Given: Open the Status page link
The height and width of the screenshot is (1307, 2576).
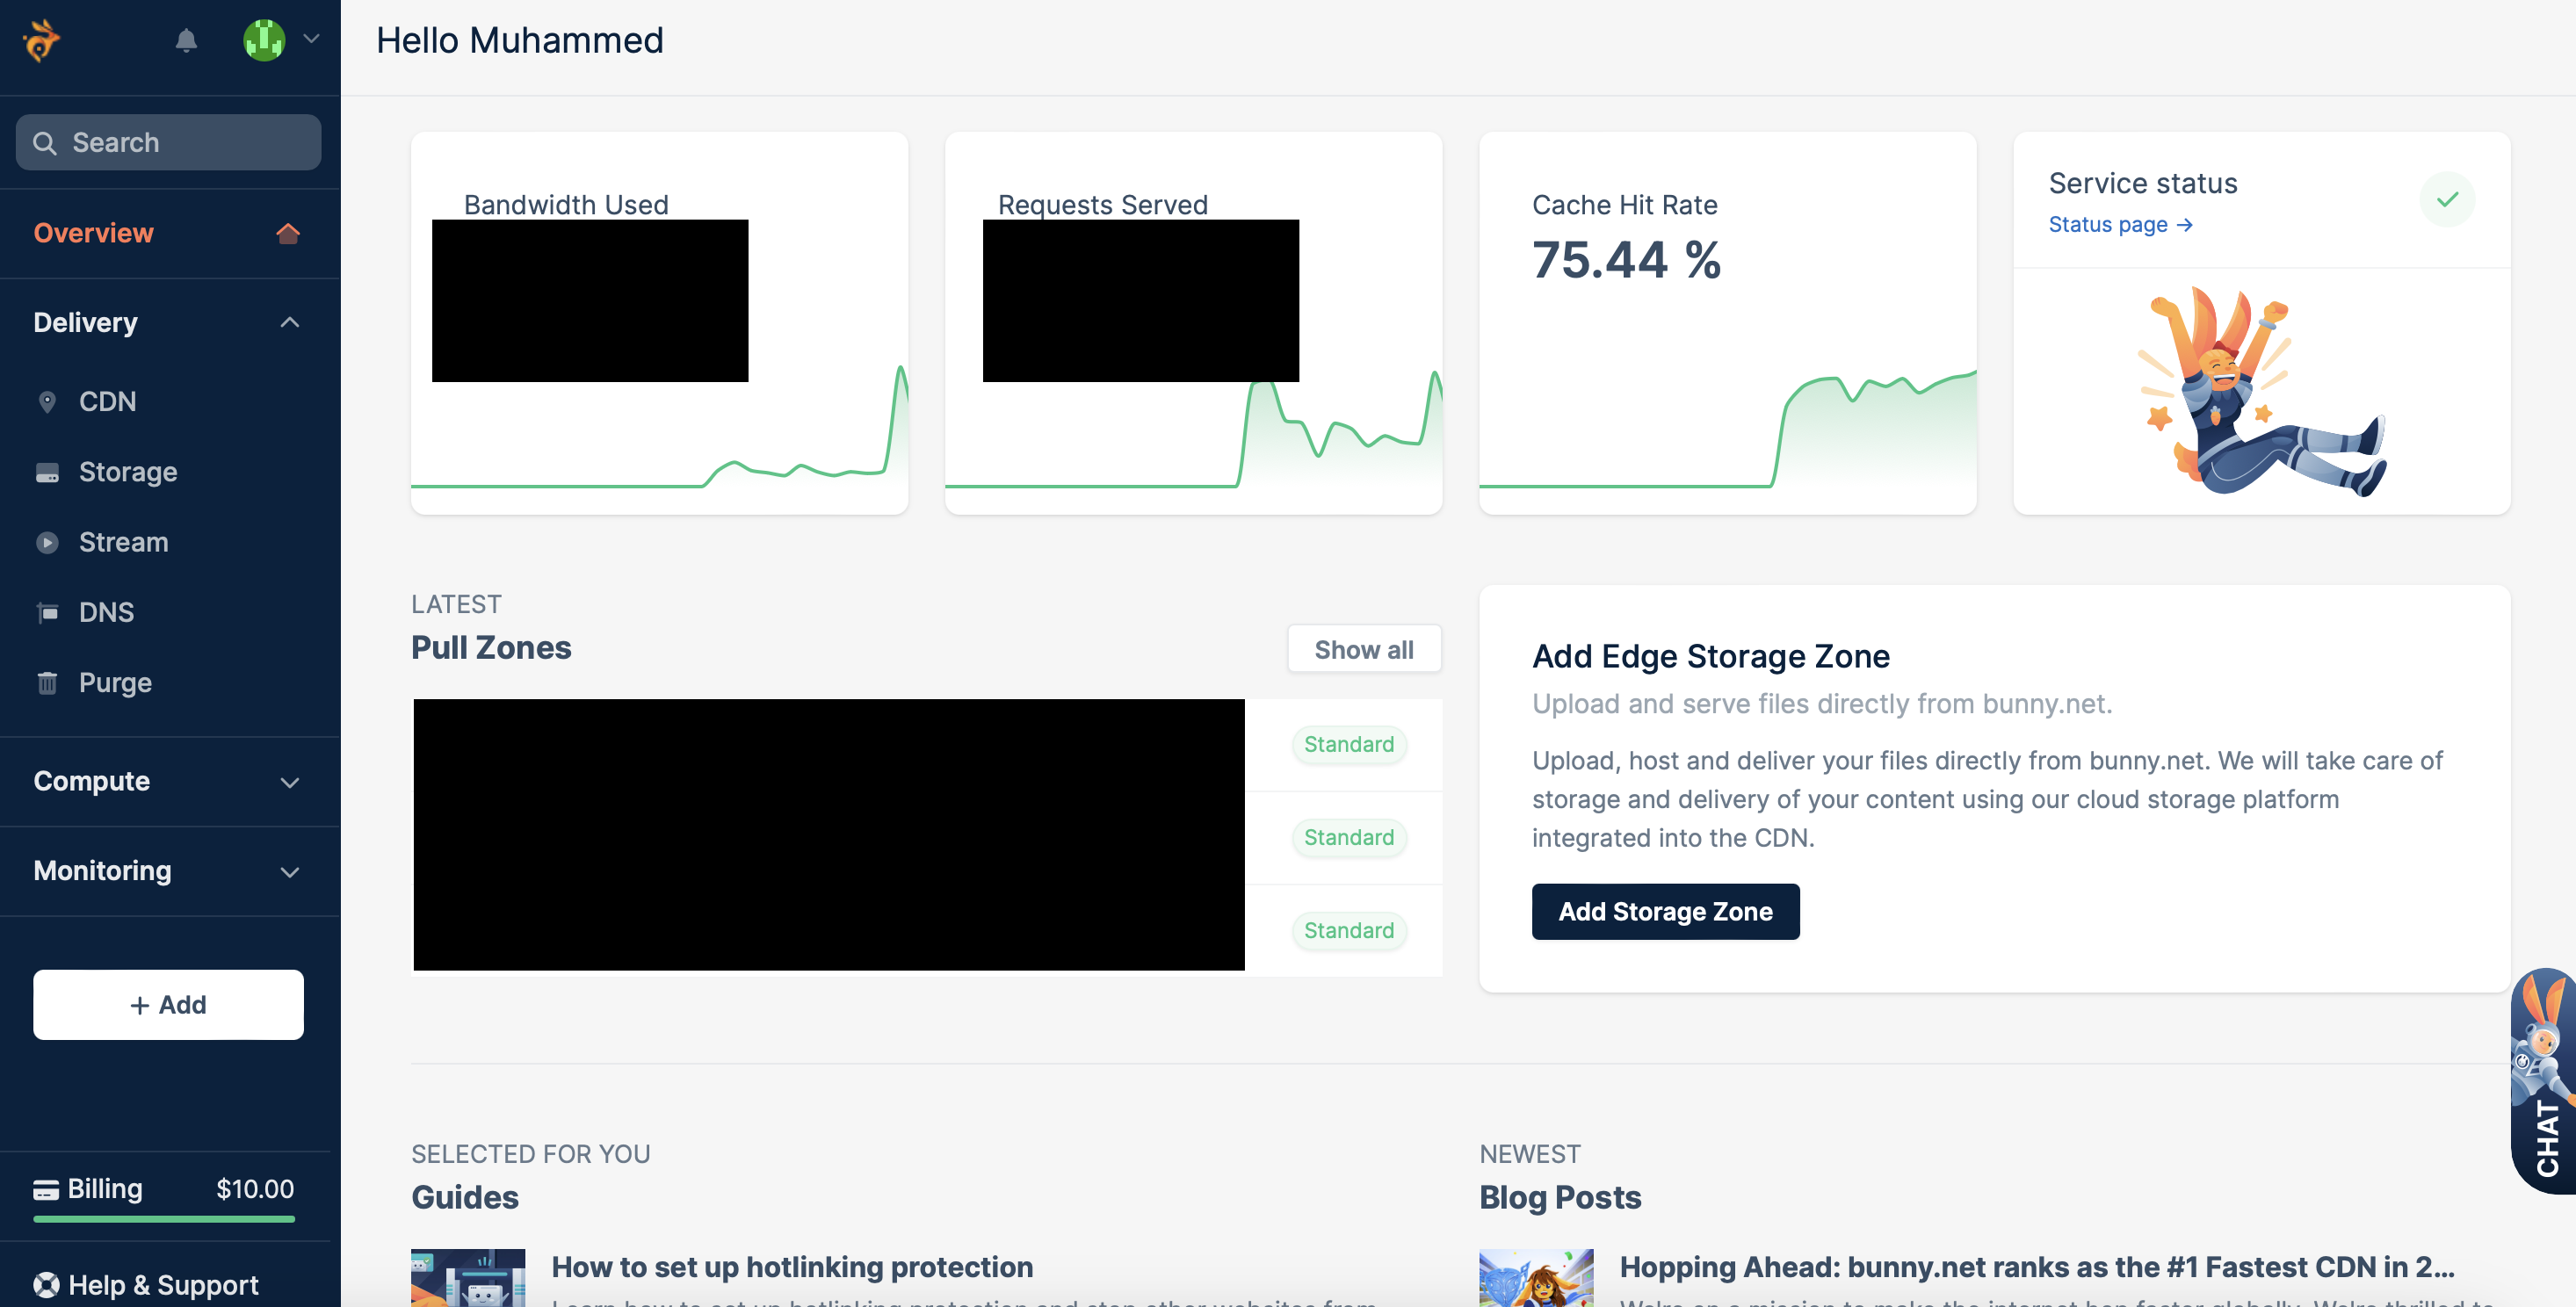Looking at the screenshot, I should pos(2120,224).
